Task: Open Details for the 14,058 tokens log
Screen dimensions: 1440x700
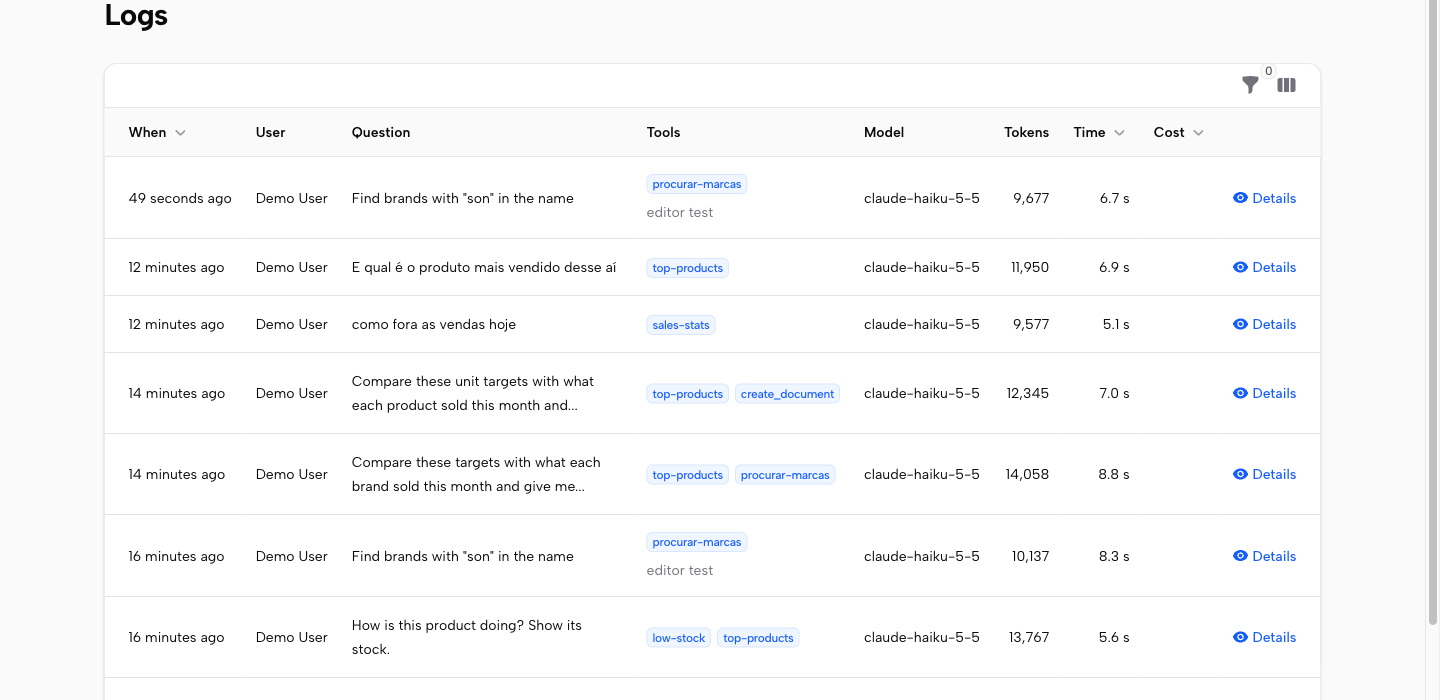Action: 1264,474
